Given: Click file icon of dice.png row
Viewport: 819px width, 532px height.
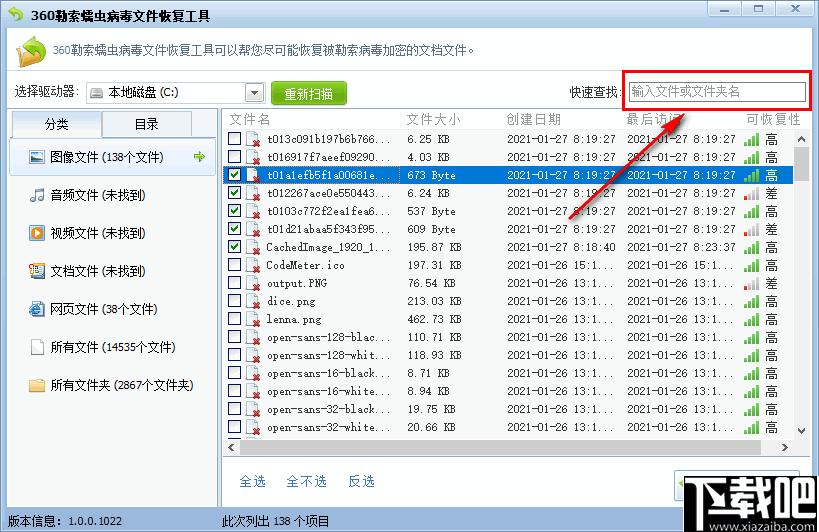Looking at the screenshot, I should tap(253, 301).
